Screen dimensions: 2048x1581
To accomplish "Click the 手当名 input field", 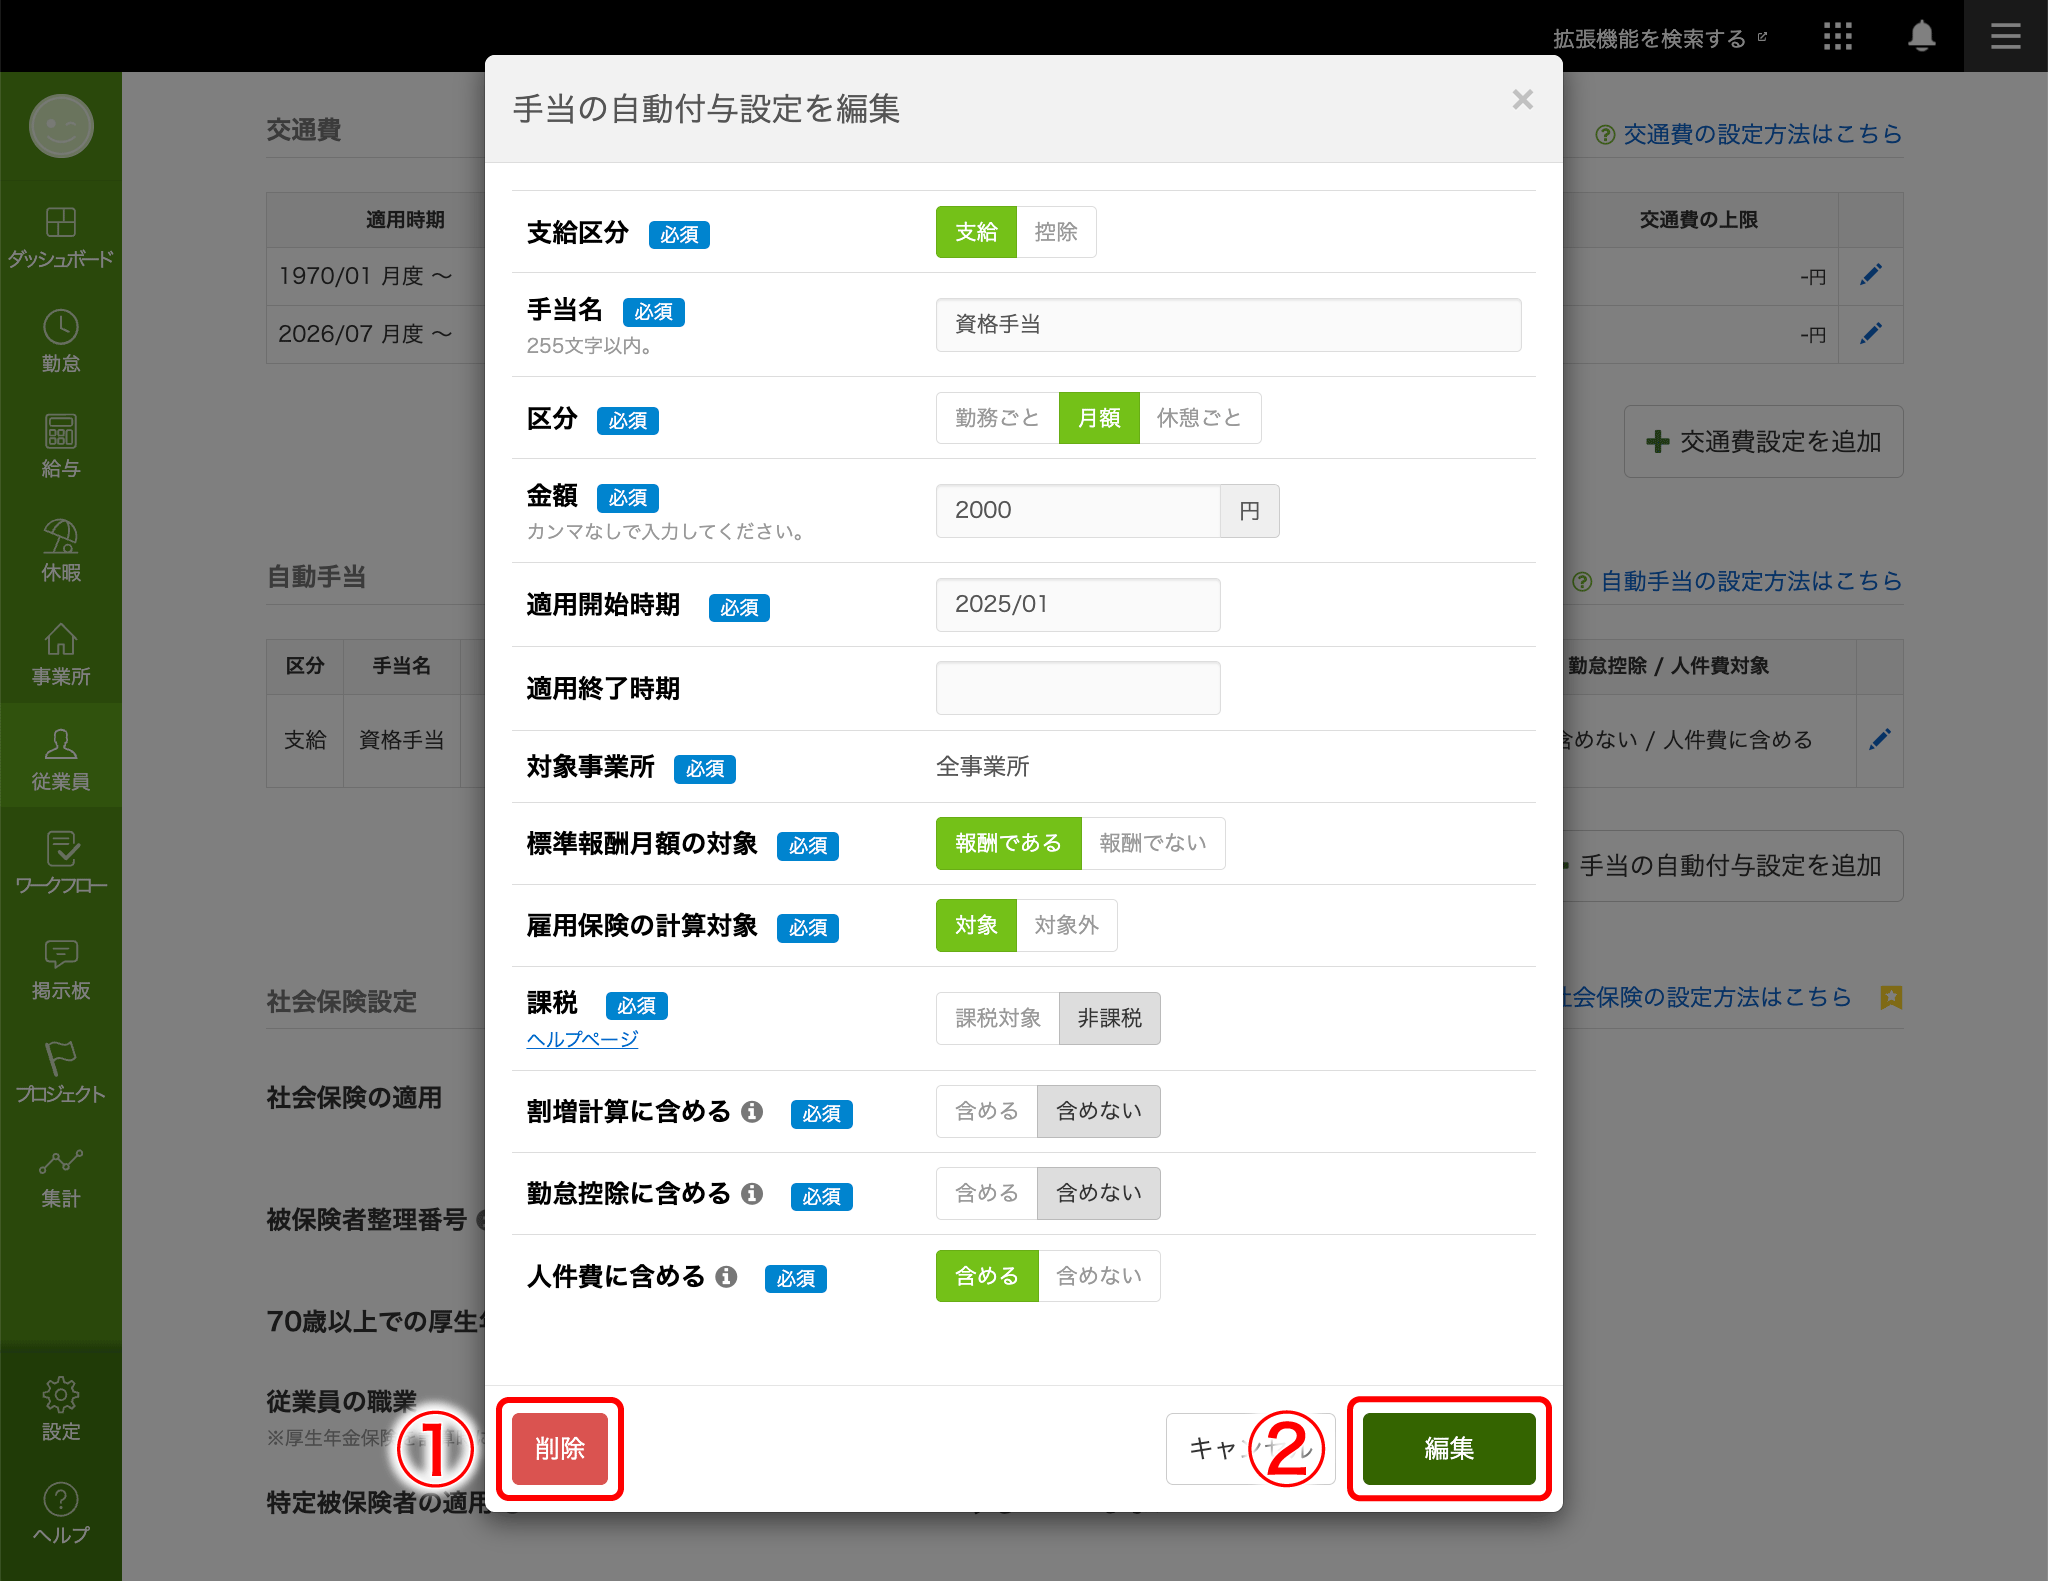I will 1228,324.
